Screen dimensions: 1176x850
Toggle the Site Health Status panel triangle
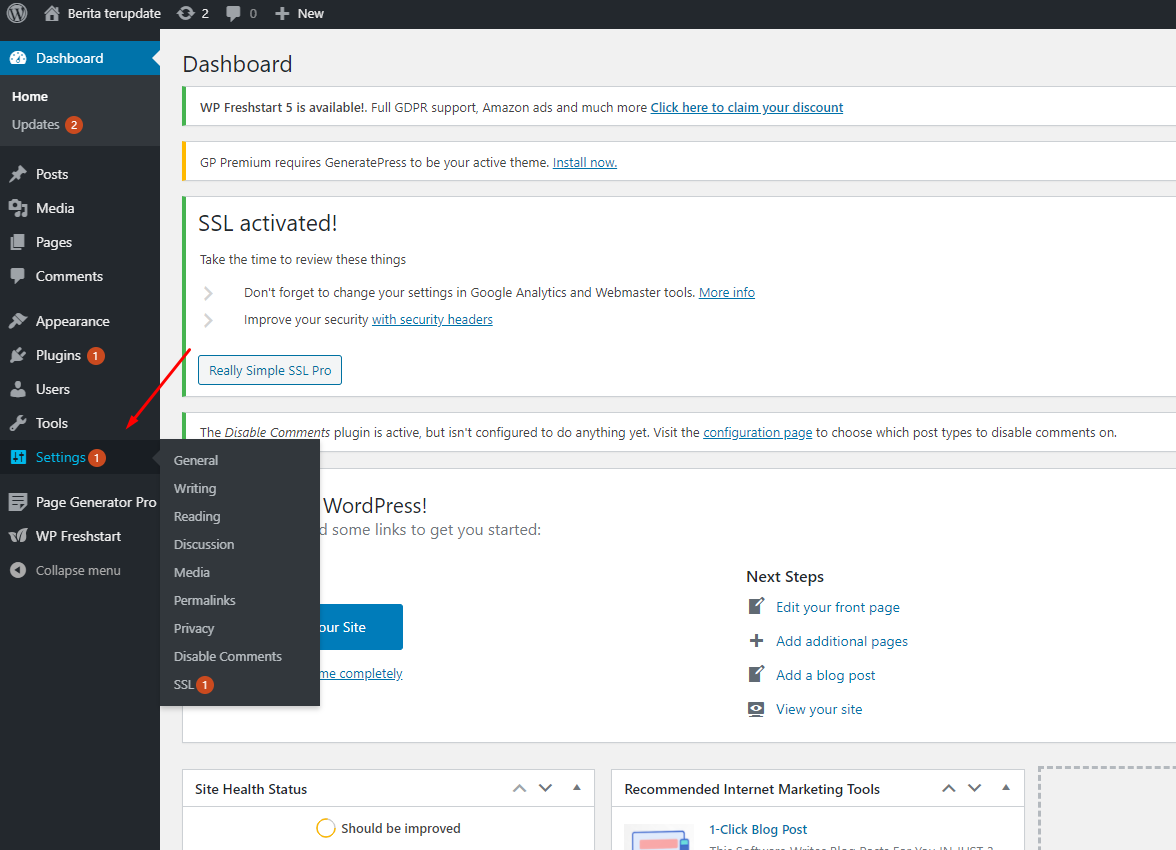pyautogui.click(x=576, y=788)
